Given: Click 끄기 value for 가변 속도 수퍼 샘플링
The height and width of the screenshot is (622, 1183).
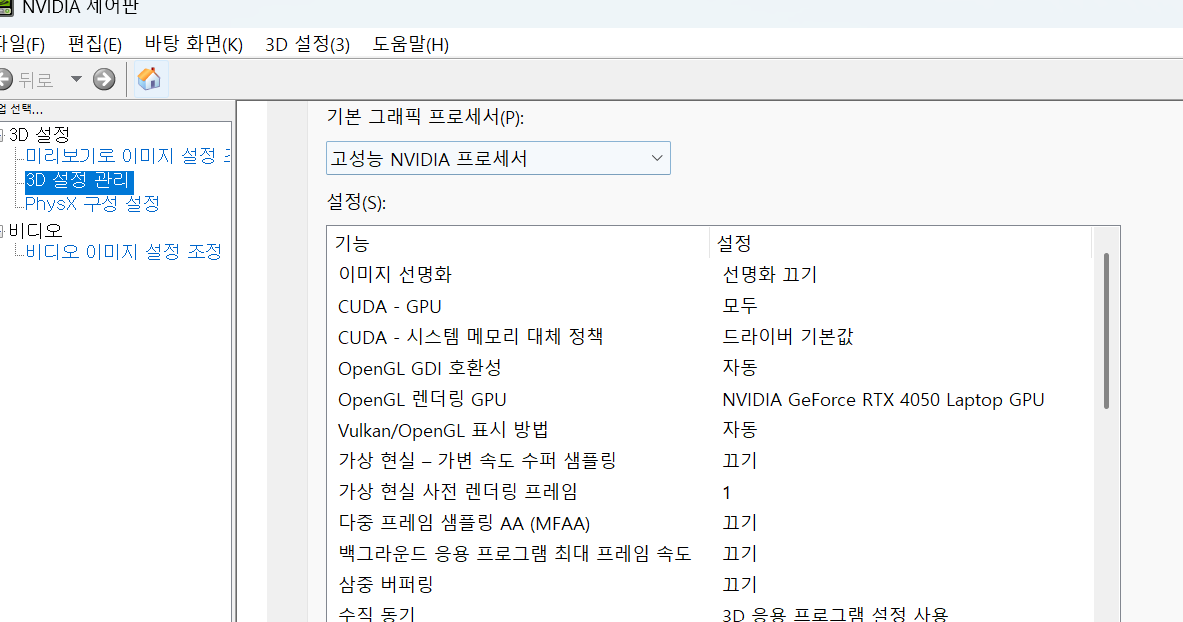Looking at the screenshot, I should pos(740,460).
